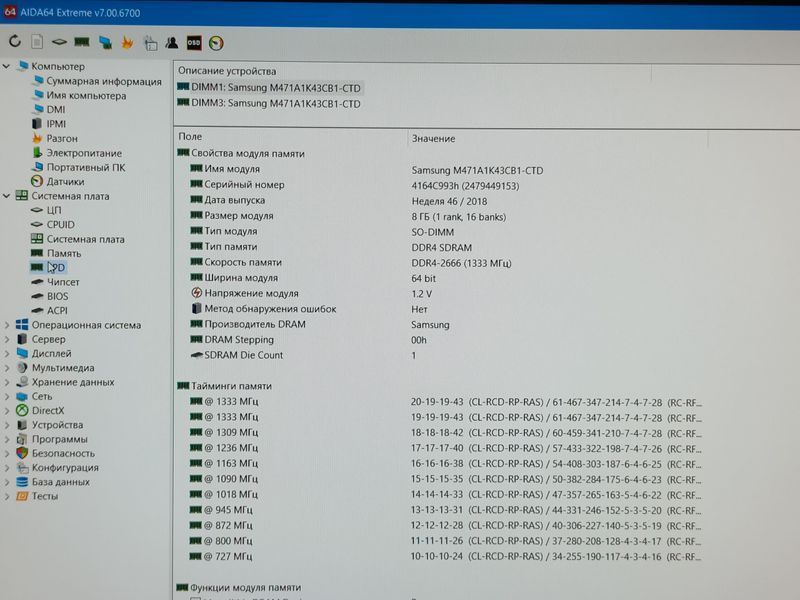Click the DRAM Stepping row
This screenshot has width=800, height=600.
pos(439,340)
